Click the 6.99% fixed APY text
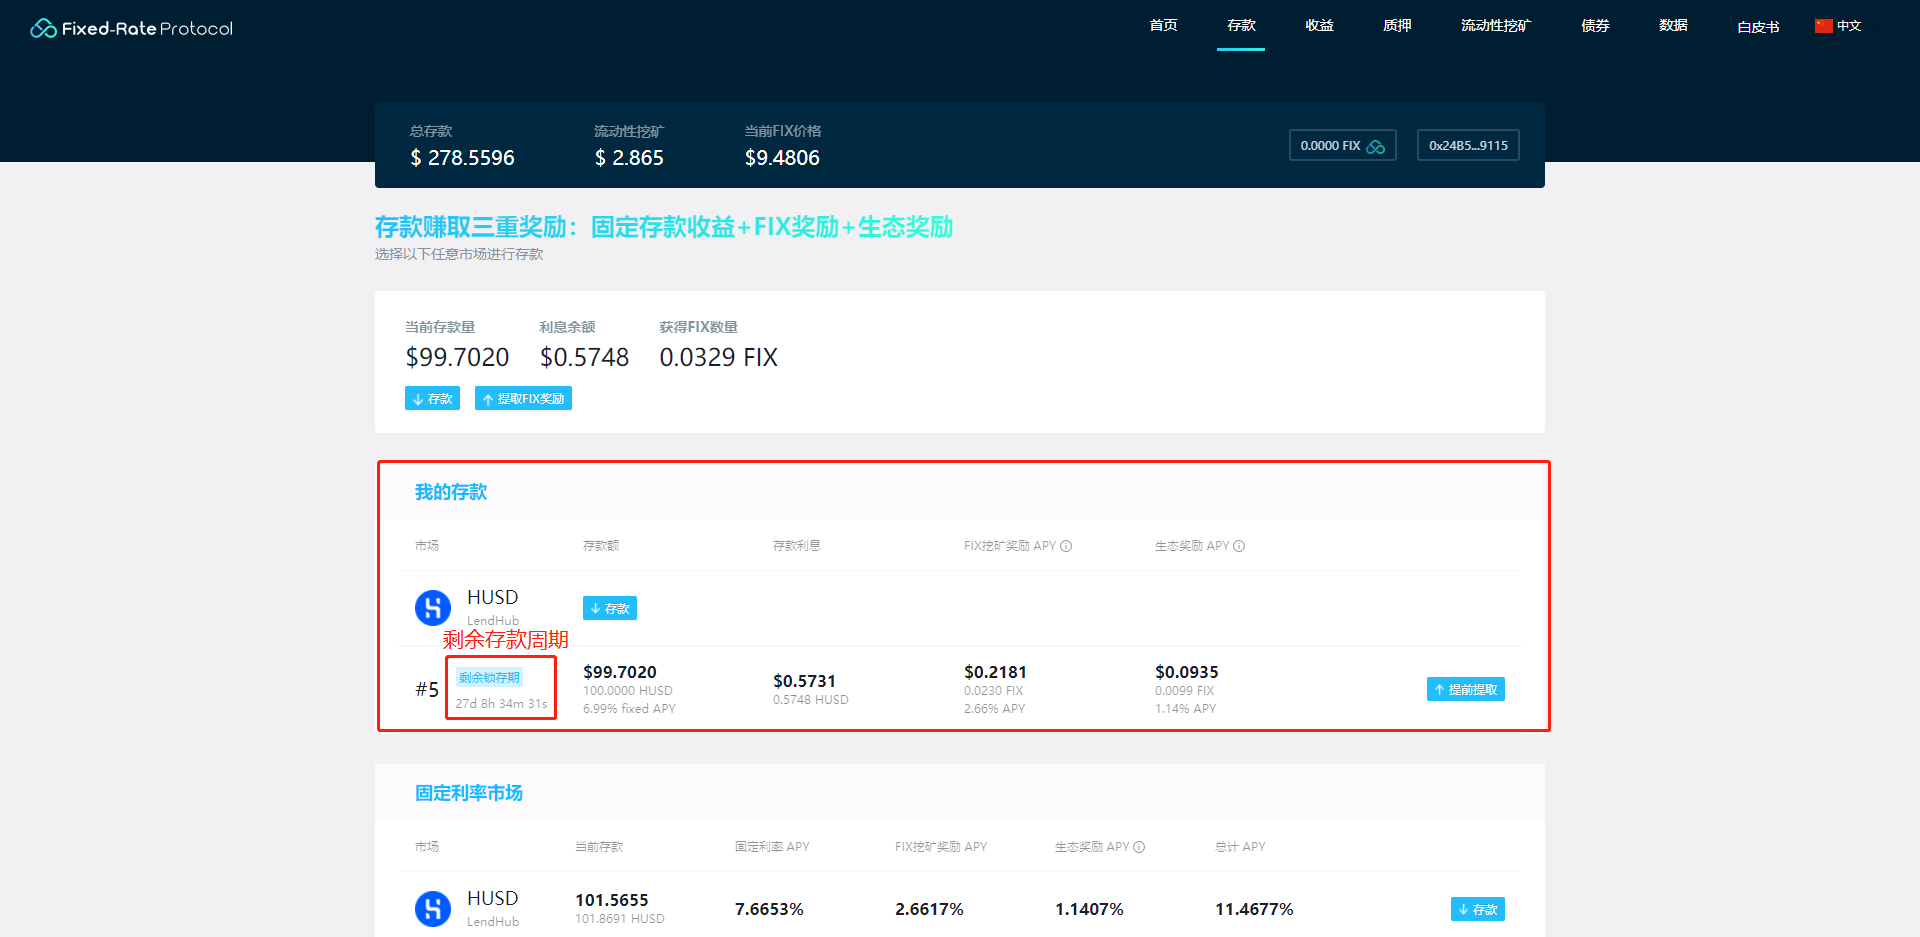This screenshot has width=1920, height=937. (x=629, y=709)
